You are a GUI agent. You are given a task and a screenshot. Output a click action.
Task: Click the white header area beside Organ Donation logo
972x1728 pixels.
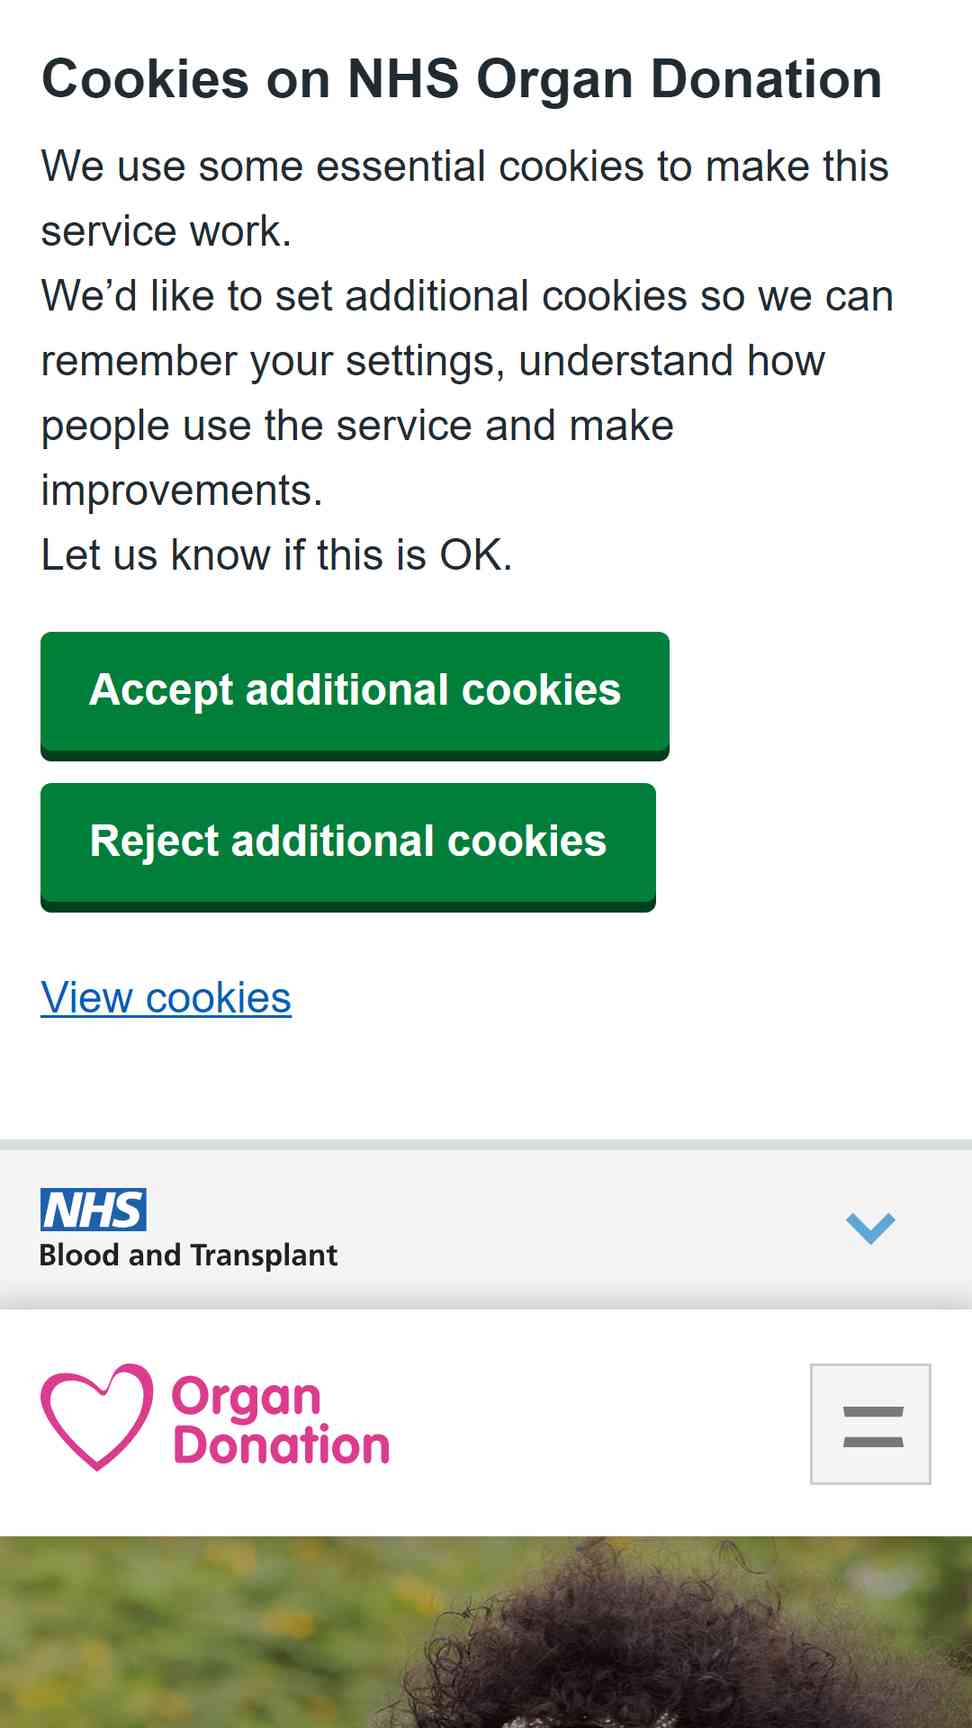[x=600, y=1423]
